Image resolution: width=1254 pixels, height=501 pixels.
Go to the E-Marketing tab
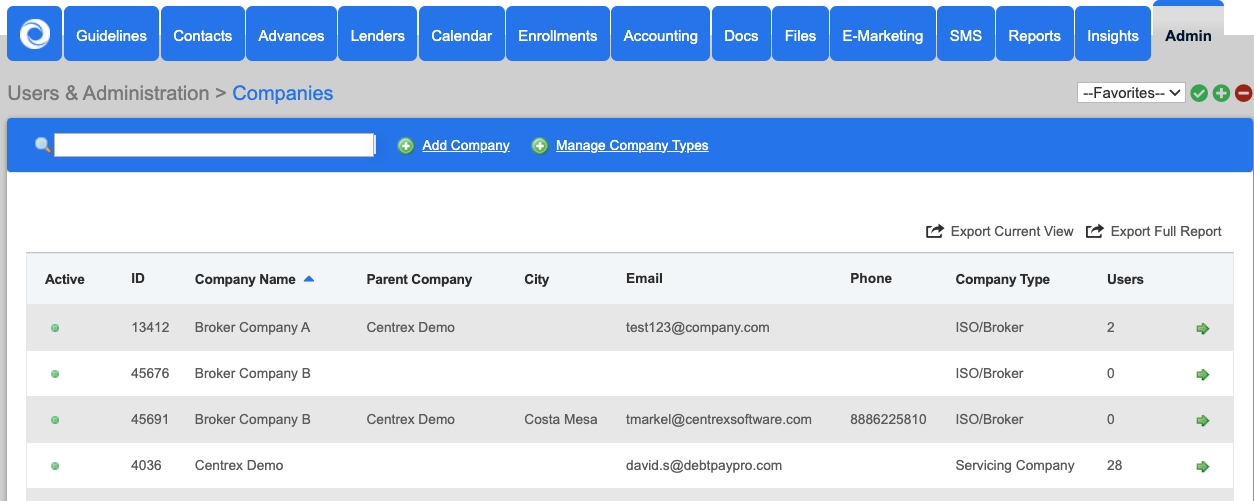pyautogui.click(x=882, y=35)
